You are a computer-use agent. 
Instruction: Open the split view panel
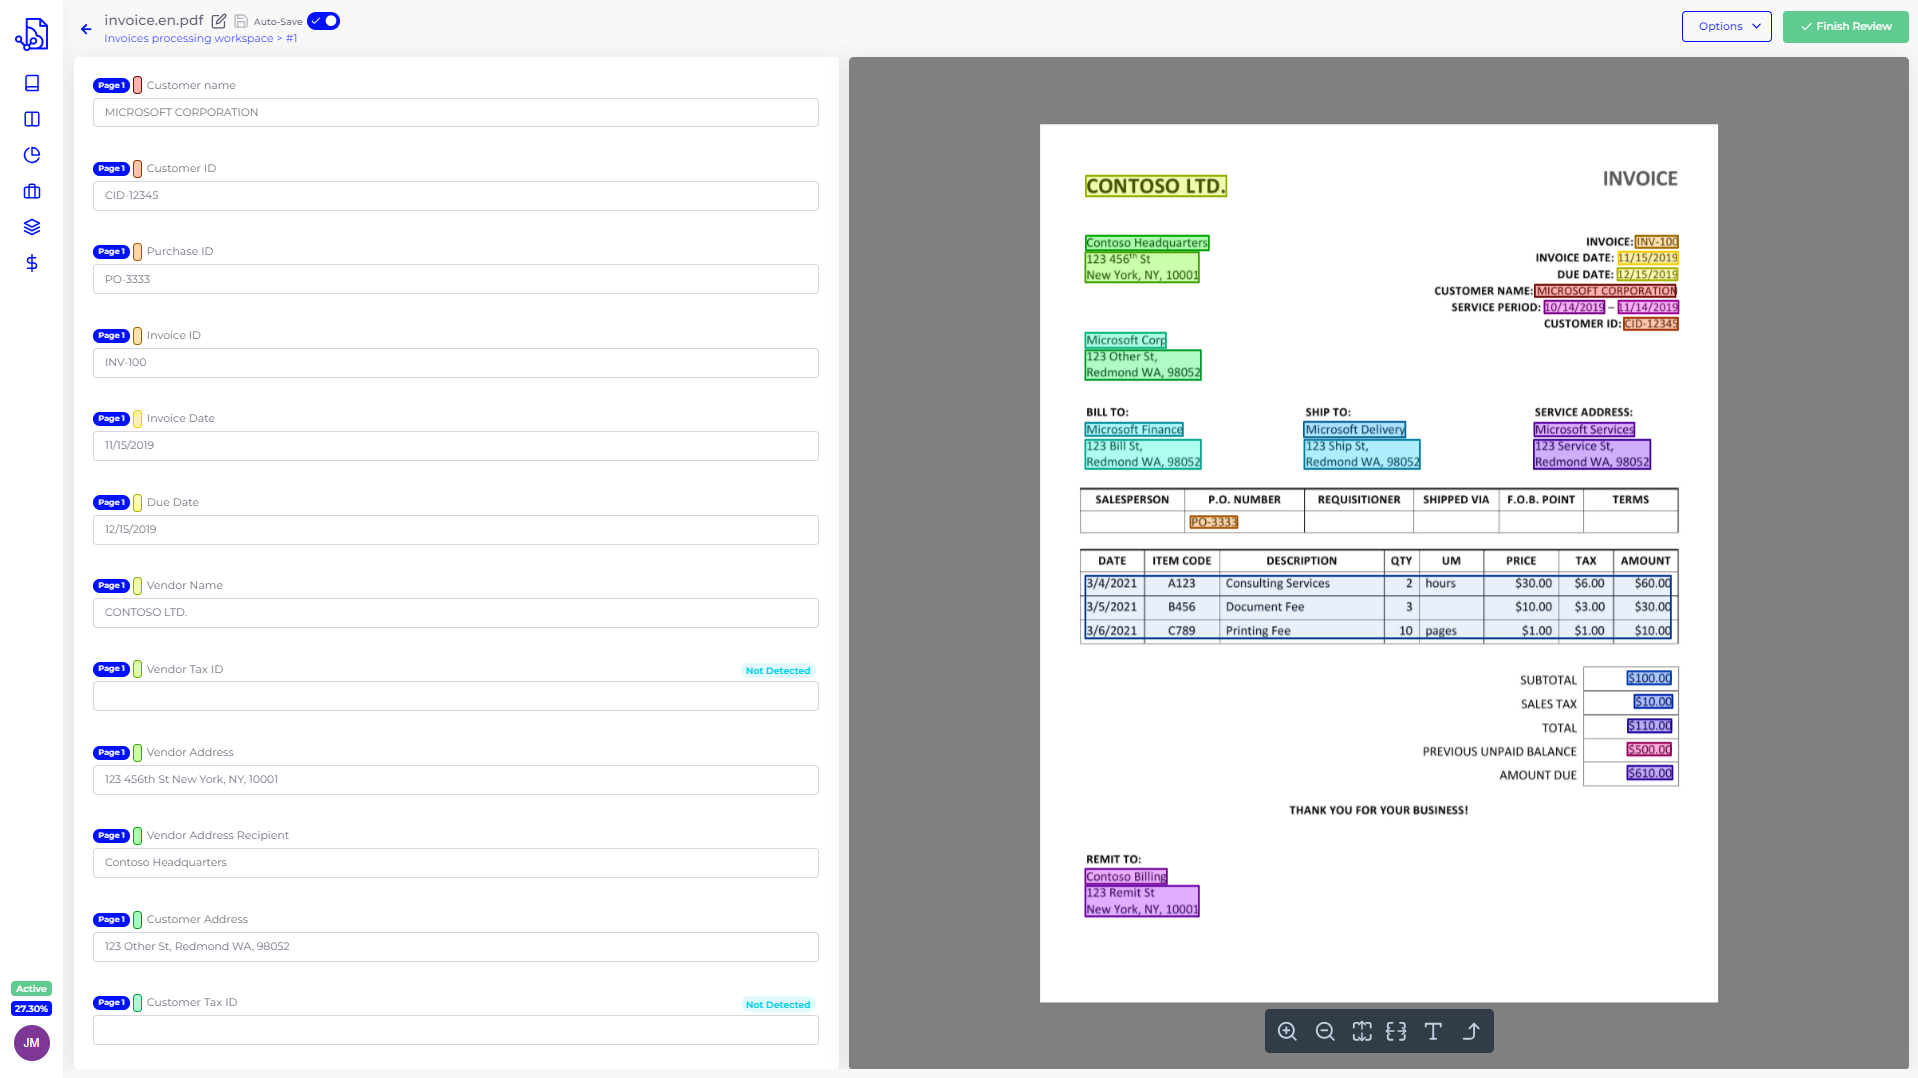click(x=31, y=119)
